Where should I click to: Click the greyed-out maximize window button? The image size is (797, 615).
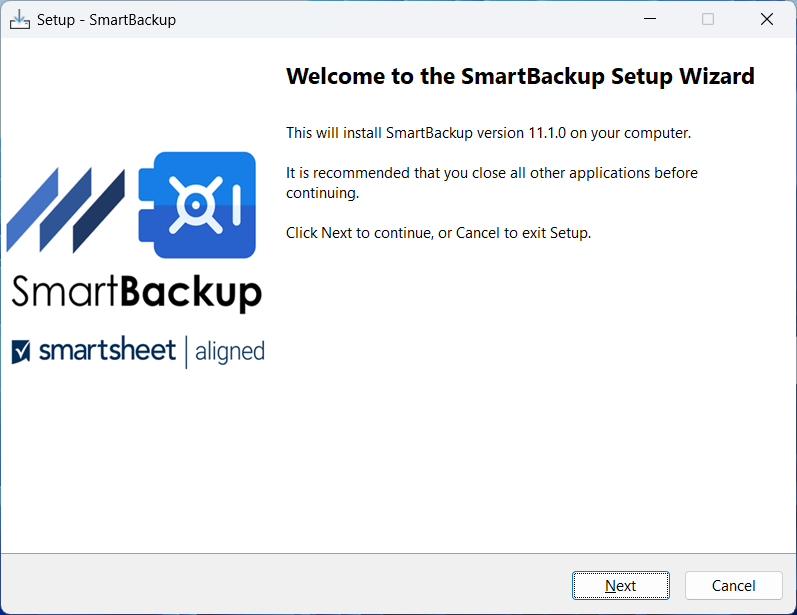(x=708, y=19)
